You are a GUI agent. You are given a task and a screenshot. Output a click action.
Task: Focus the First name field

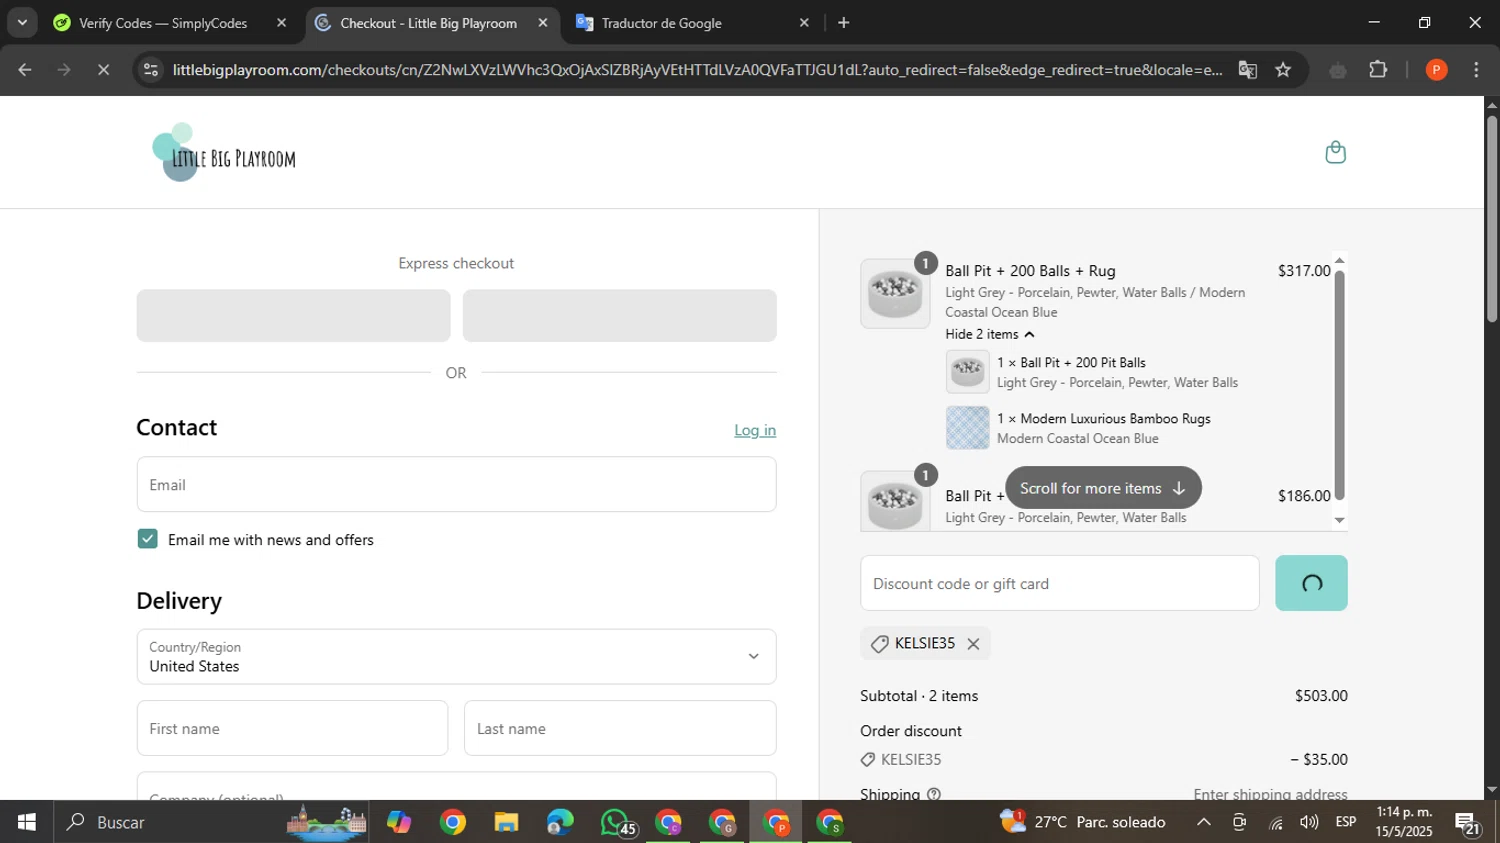[x=292, y=728]
